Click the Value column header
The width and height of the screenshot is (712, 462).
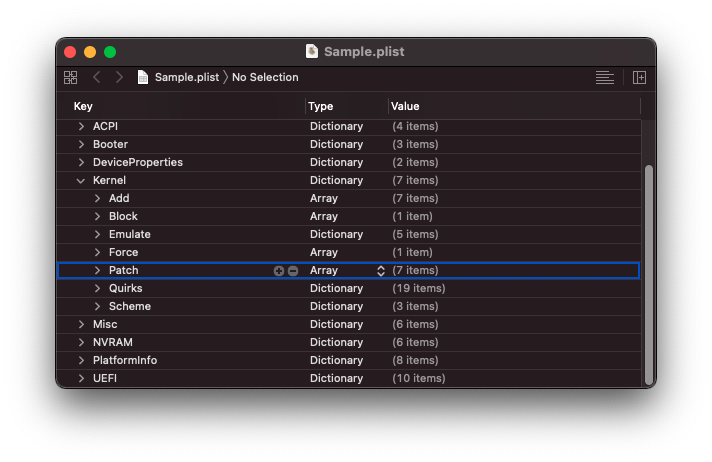(x=405, y=106)
